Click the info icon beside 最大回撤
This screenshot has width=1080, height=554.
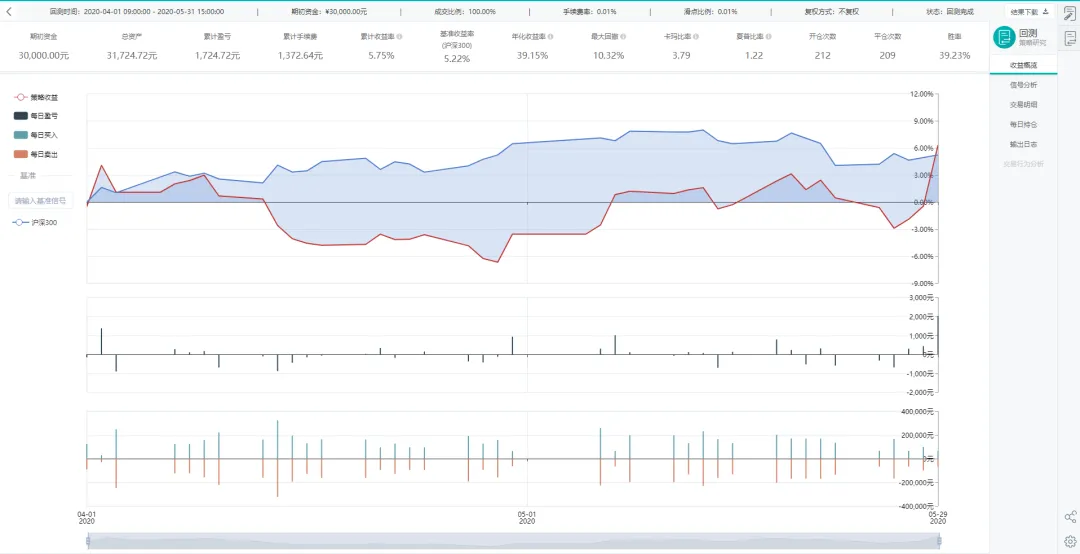624,37
